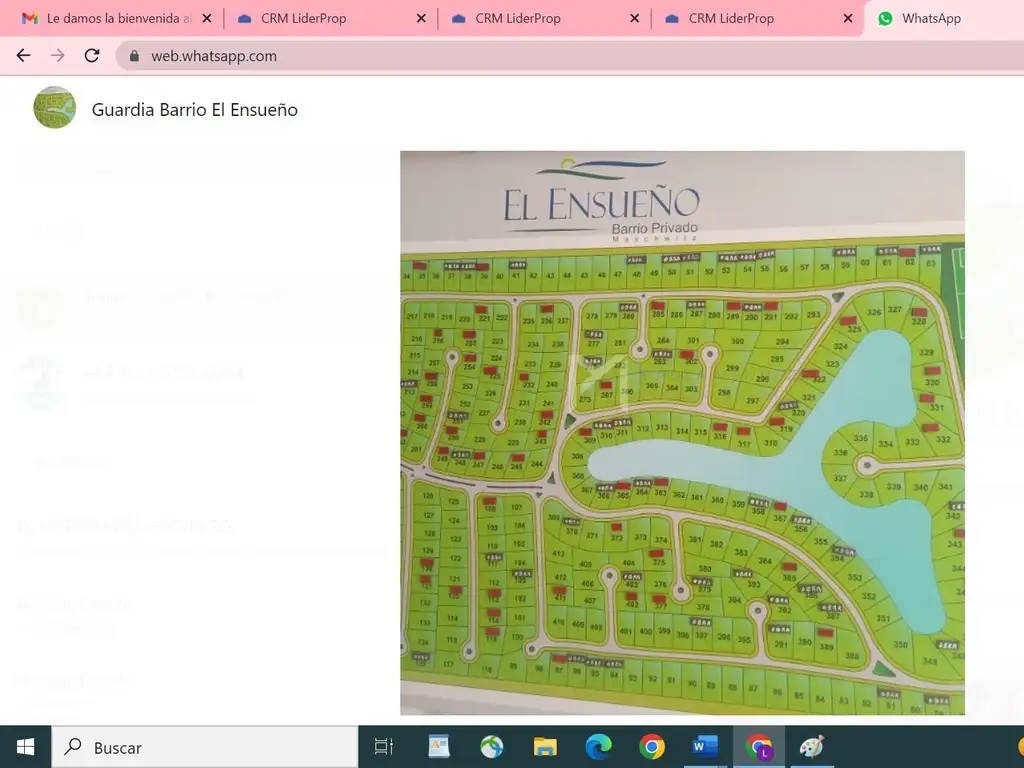Click the Guardia Barrio El Ensueño chat title

(x=194, y=110)
